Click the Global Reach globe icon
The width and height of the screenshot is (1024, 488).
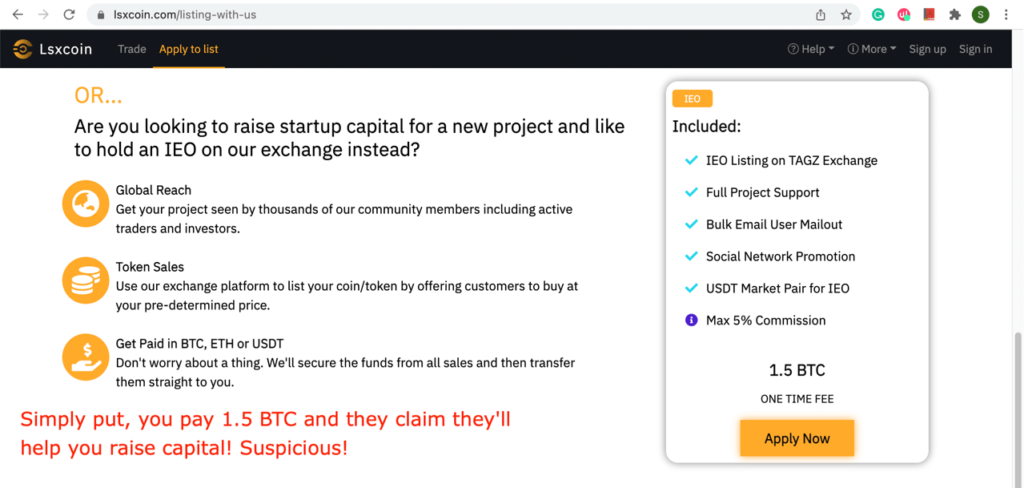pyautogui.click(x=85, y=203)
